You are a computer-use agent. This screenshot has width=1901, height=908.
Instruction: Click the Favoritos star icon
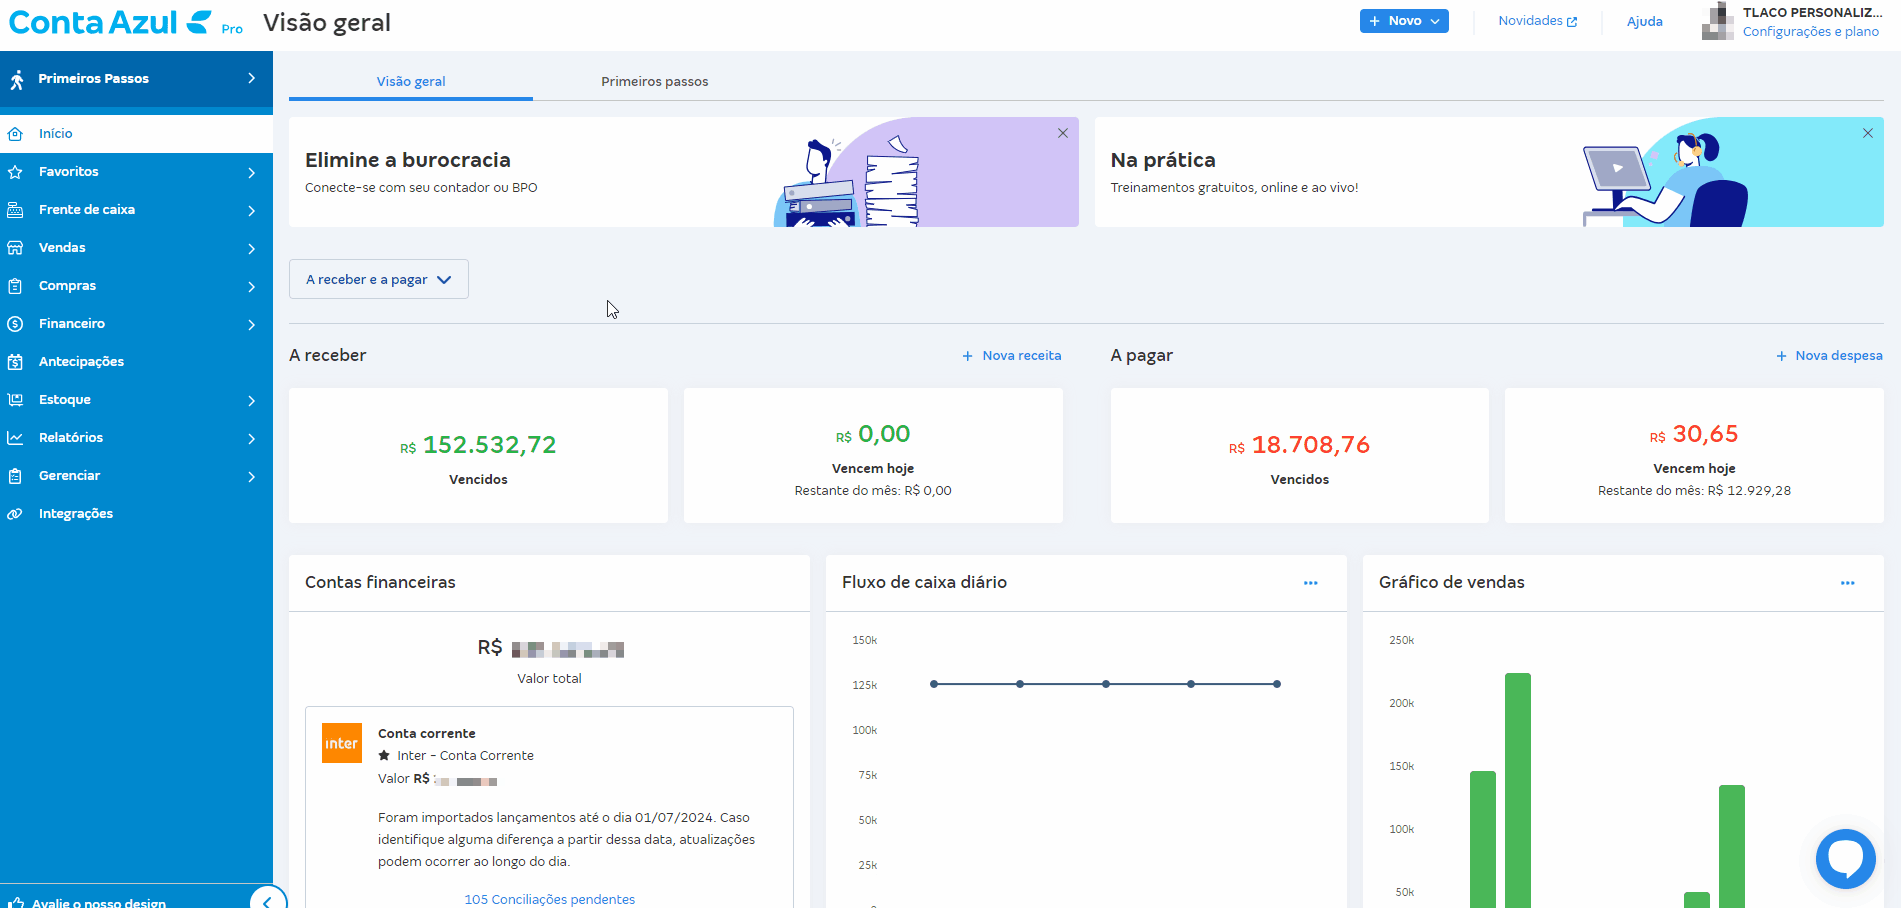pyautogui.click(x=15, y=172)
